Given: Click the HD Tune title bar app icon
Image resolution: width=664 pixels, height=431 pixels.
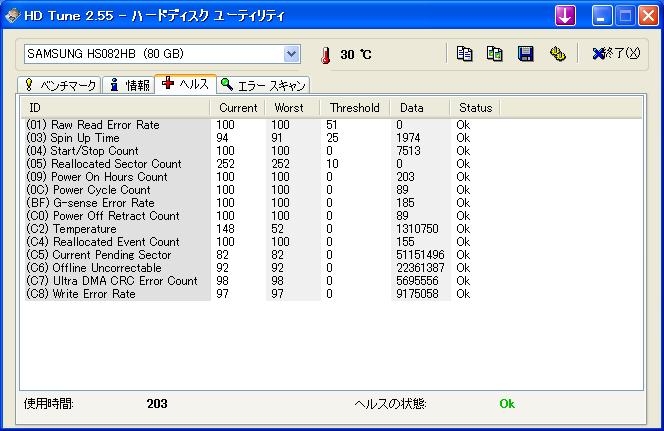Looking at the screenshot, I should tap(12, 15).
